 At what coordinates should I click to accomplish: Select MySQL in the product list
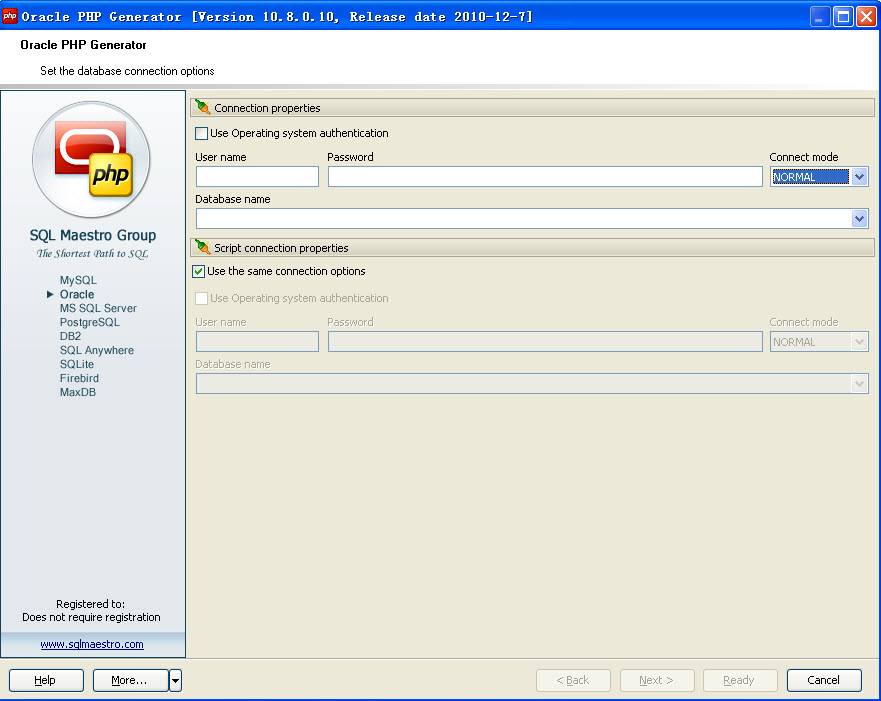pos(78,281)
